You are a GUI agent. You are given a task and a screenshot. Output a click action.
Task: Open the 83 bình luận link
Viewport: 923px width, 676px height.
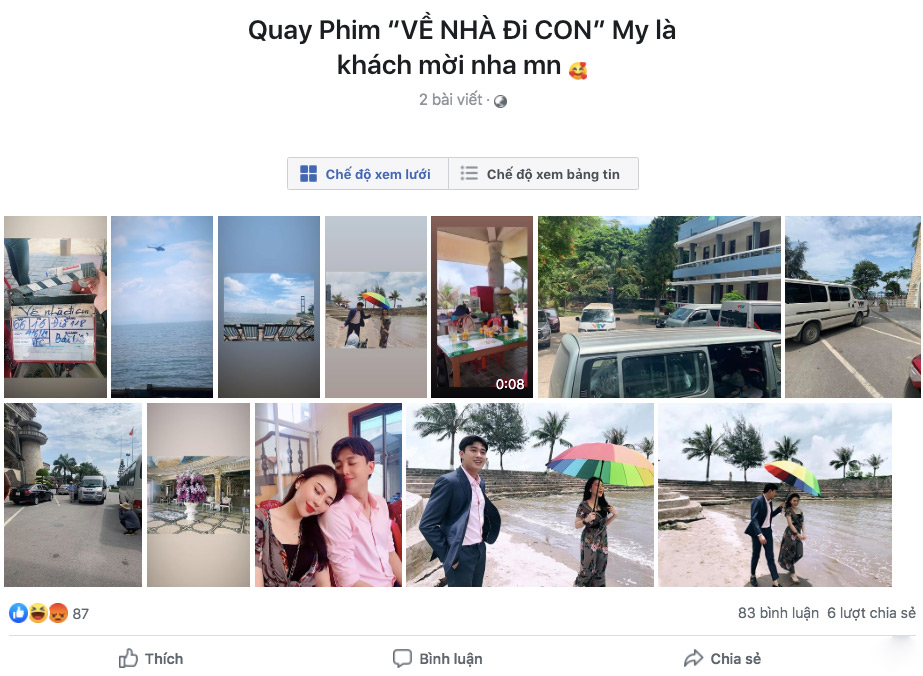point(778,613)
